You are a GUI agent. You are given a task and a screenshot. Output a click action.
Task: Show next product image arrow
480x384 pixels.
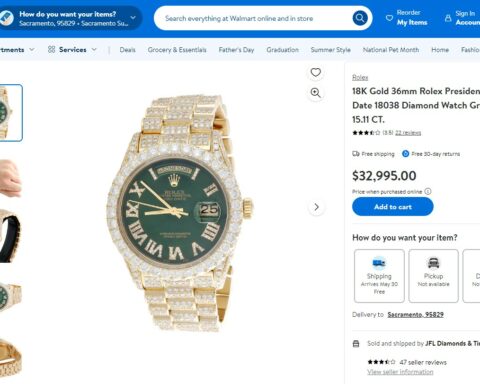click(x=316, y=207)
